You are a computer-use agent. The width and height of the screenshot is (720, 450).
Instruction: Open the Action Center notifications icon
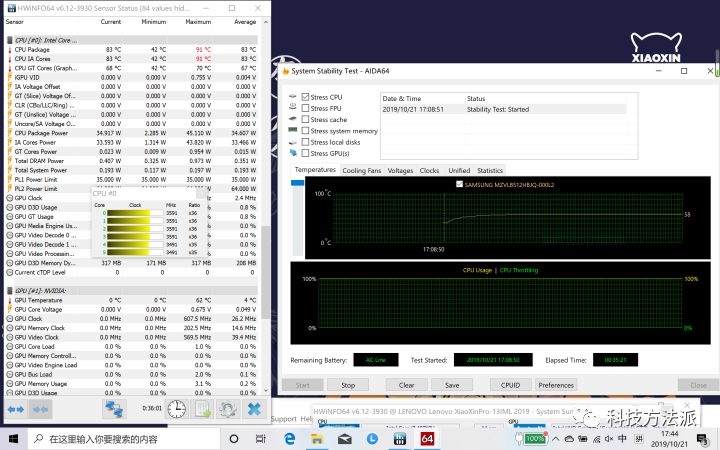[x=703, y=440]
